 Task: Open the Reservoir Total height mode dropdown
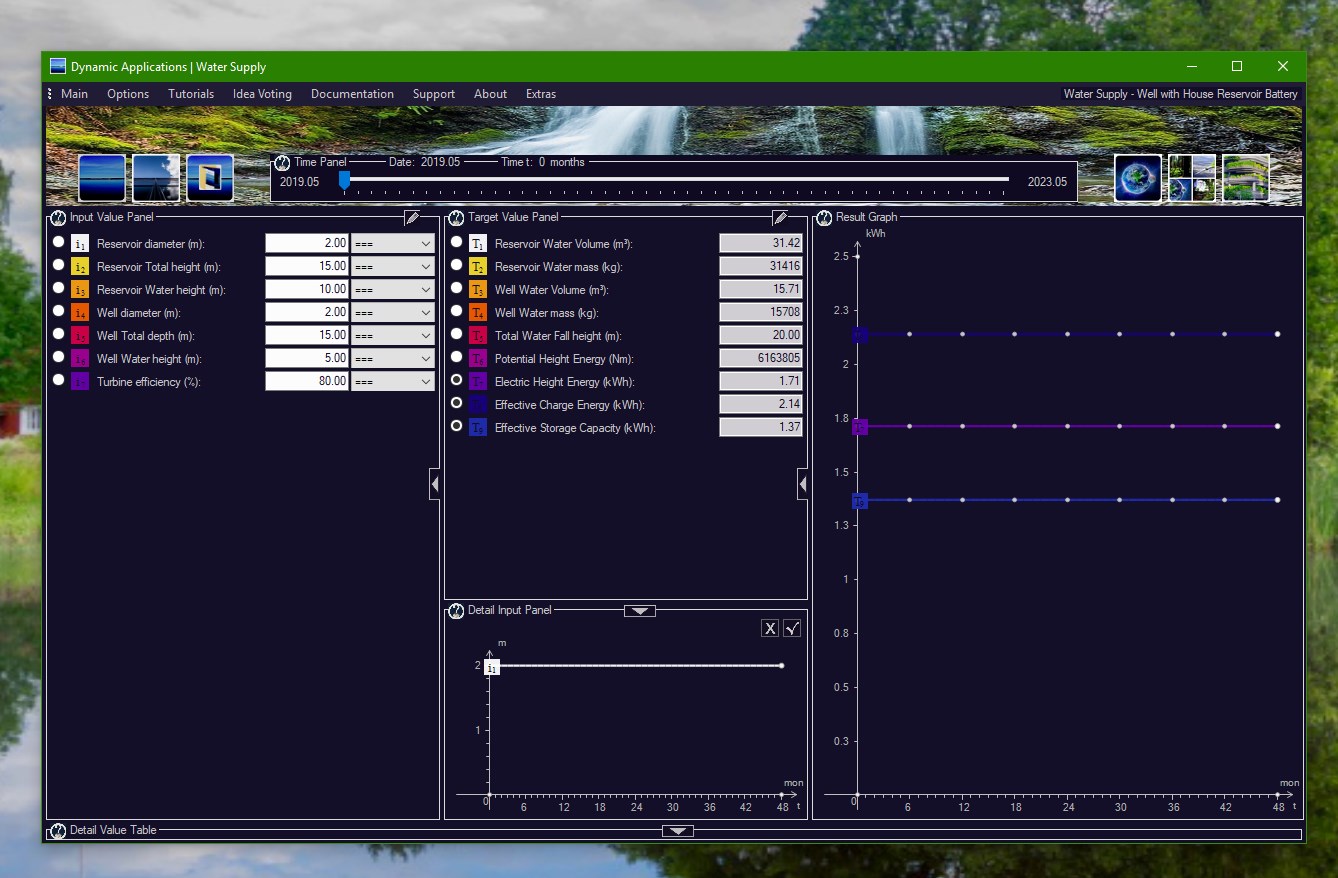coord(393,266)
